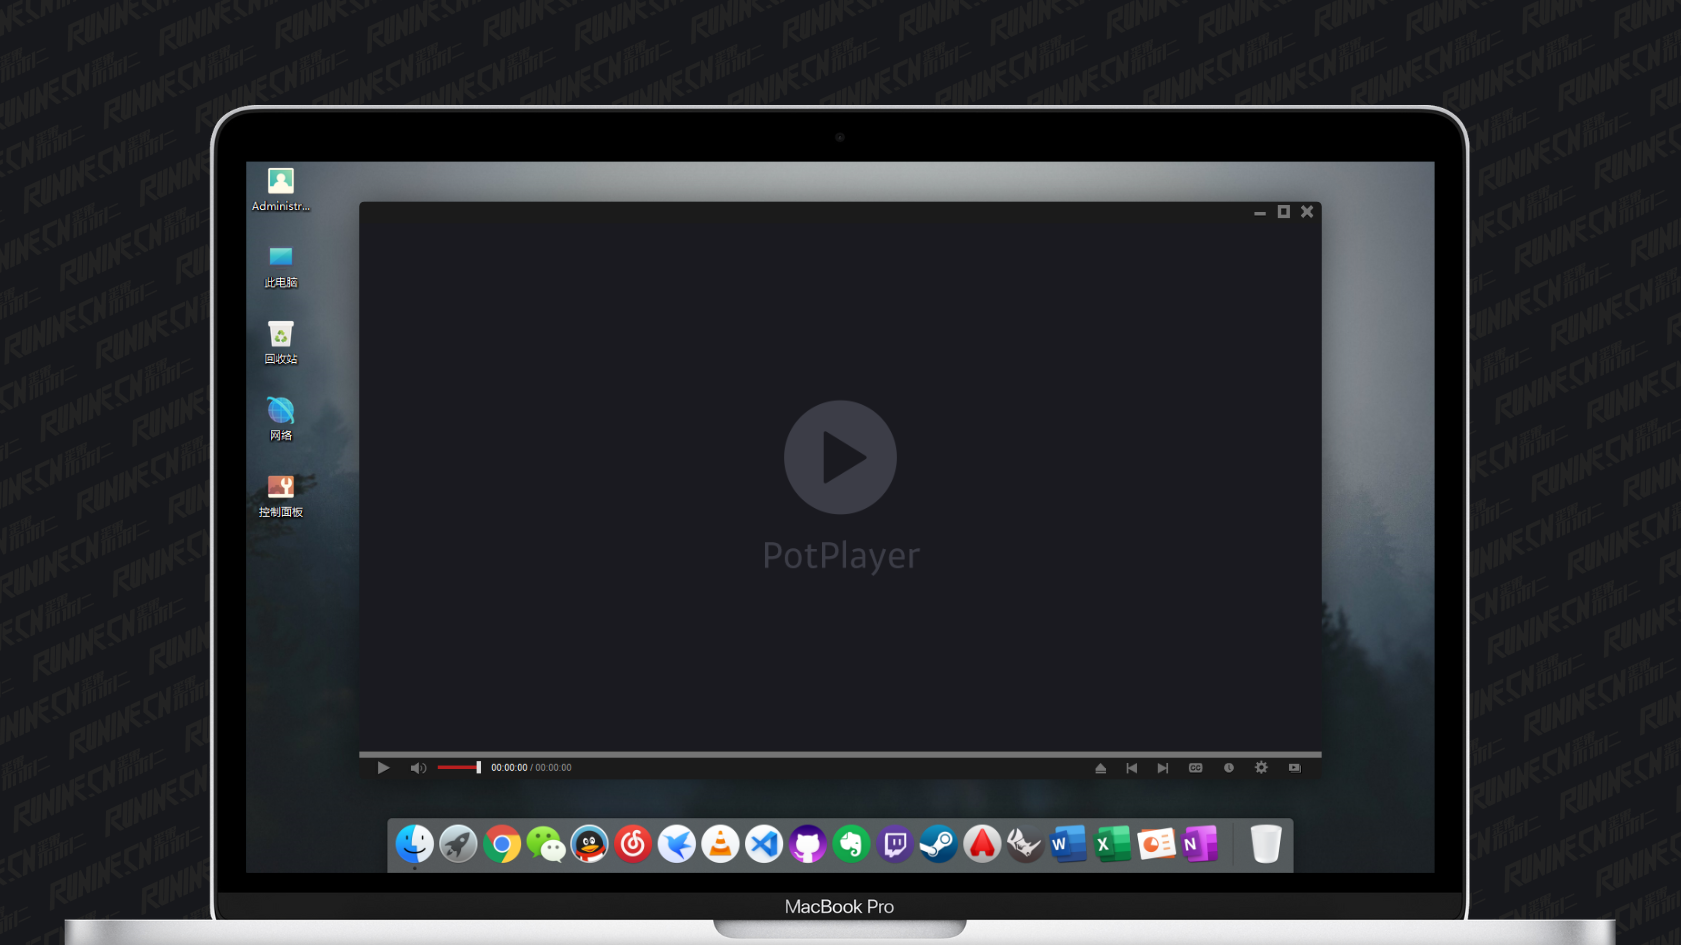Launch Microsoft Excel from the dock
Viewport: 1681px width, 945px height.
1112,844
